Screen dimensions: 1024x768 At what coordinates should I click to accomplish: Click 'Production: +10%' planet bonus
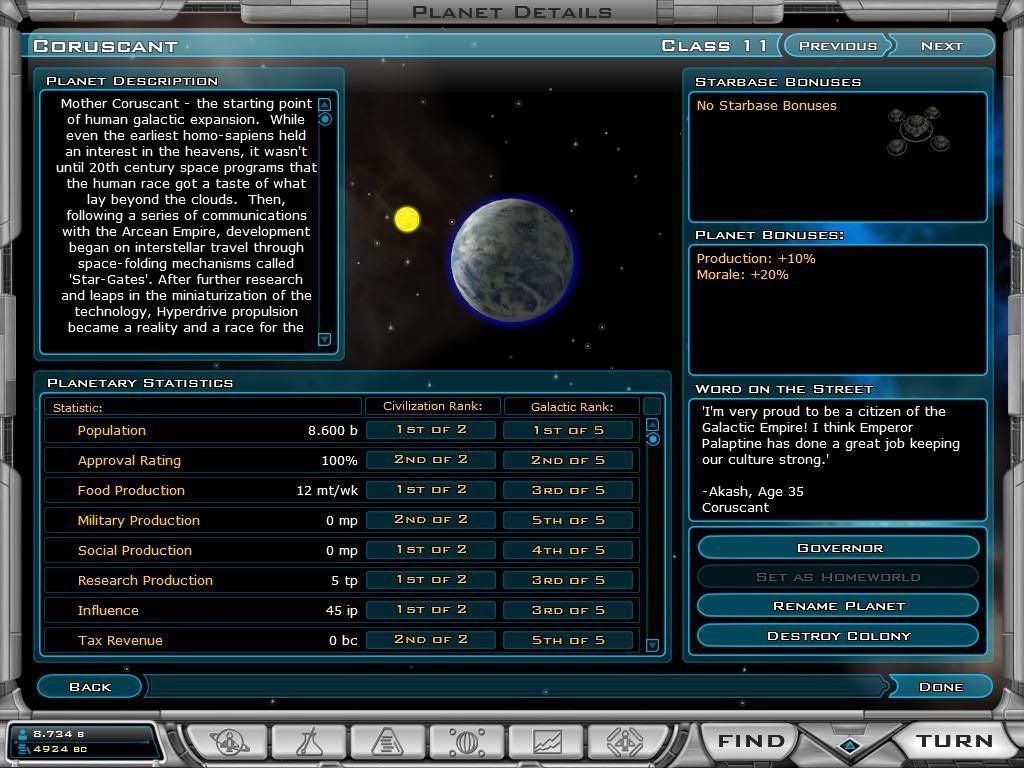(x=756, y=259)
